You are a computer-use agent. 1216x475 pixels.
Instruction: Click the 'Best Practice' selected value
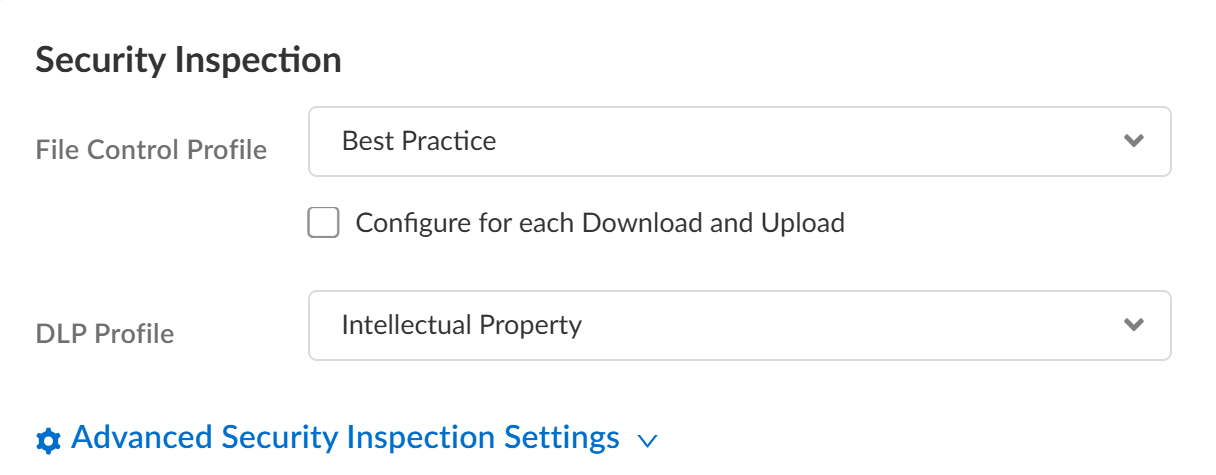click(x=419, y=141)
